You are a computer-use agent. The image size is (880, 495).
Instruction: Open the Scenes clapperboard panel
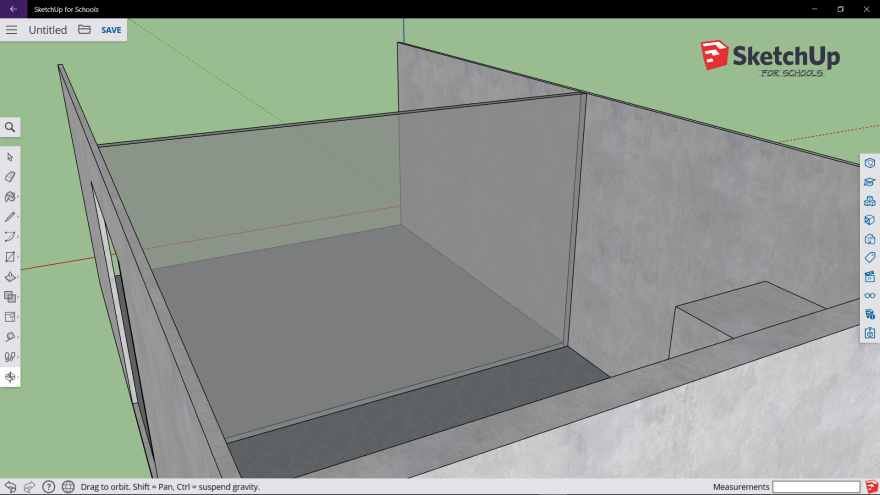(x=870, y=276)
